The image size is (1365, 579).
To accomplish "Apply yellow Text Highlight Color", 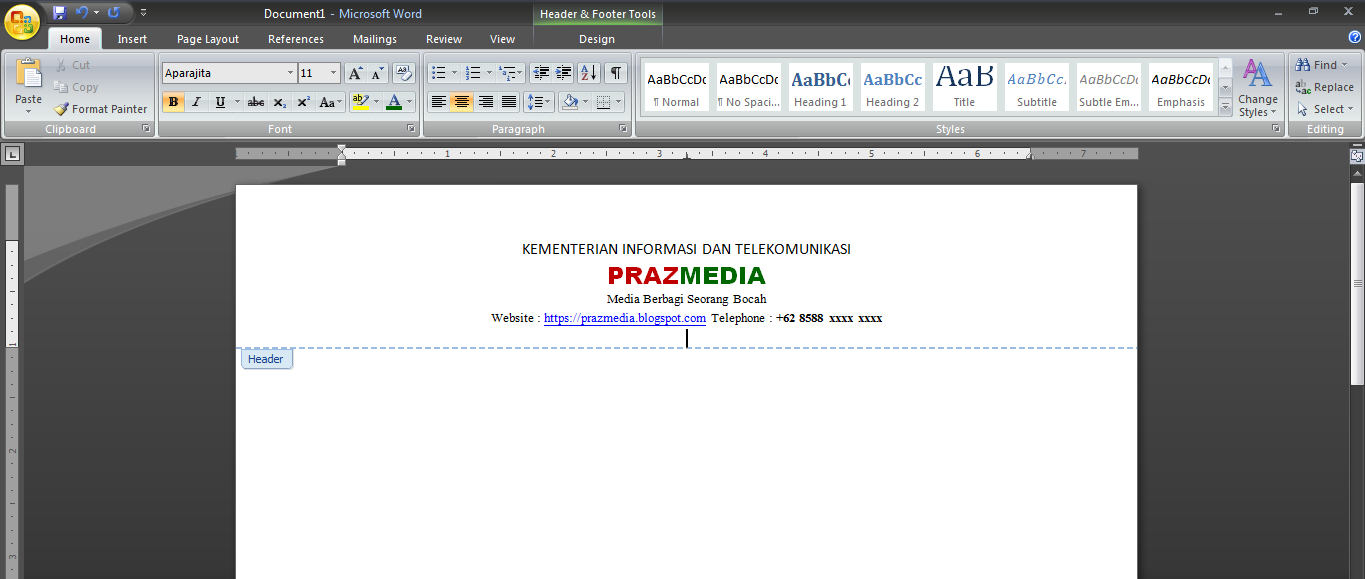I will (x=361, y=102).
